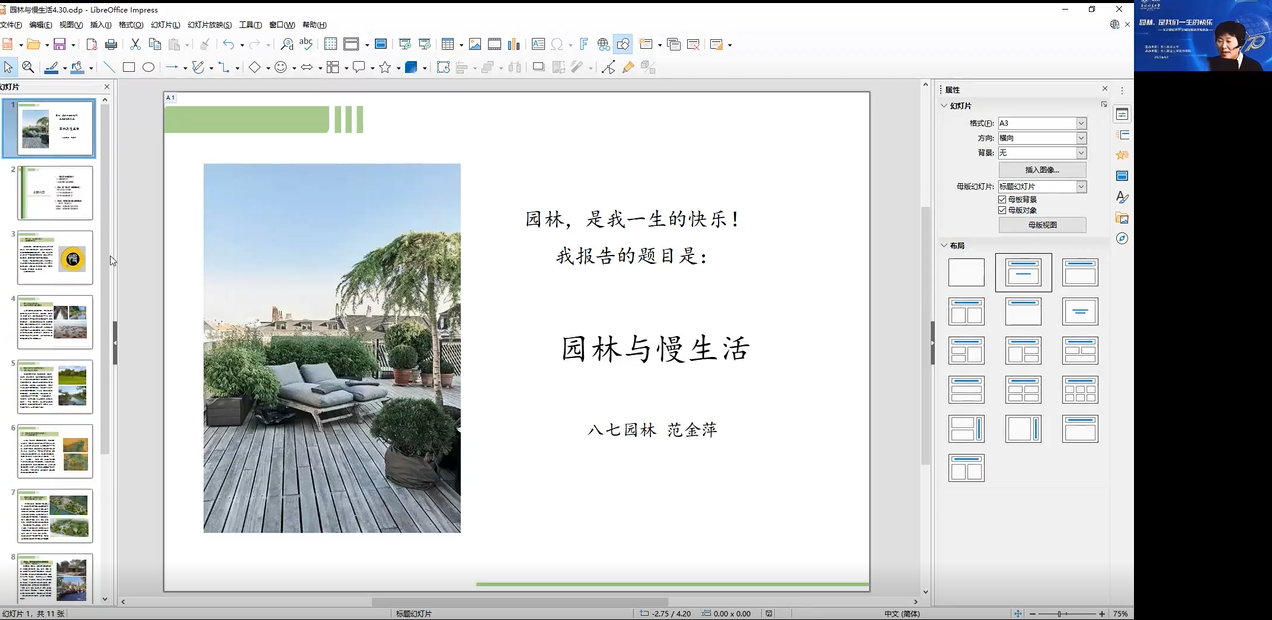The height and width of the screenshot is (620, 1272).
Task: Open the Navigator sidebar panel icon
Action: (1122, 238)
